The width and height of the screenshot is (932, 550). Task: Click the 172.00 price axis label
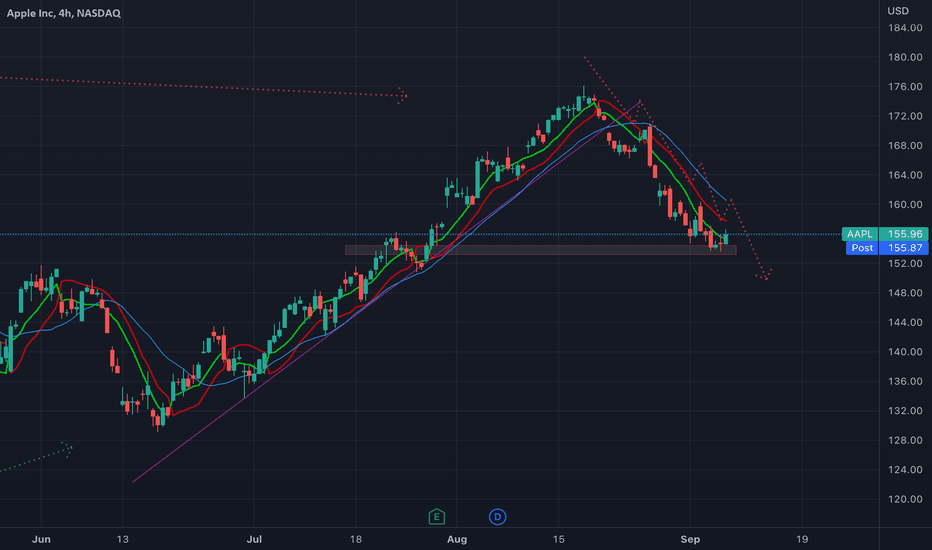point(905,117)
